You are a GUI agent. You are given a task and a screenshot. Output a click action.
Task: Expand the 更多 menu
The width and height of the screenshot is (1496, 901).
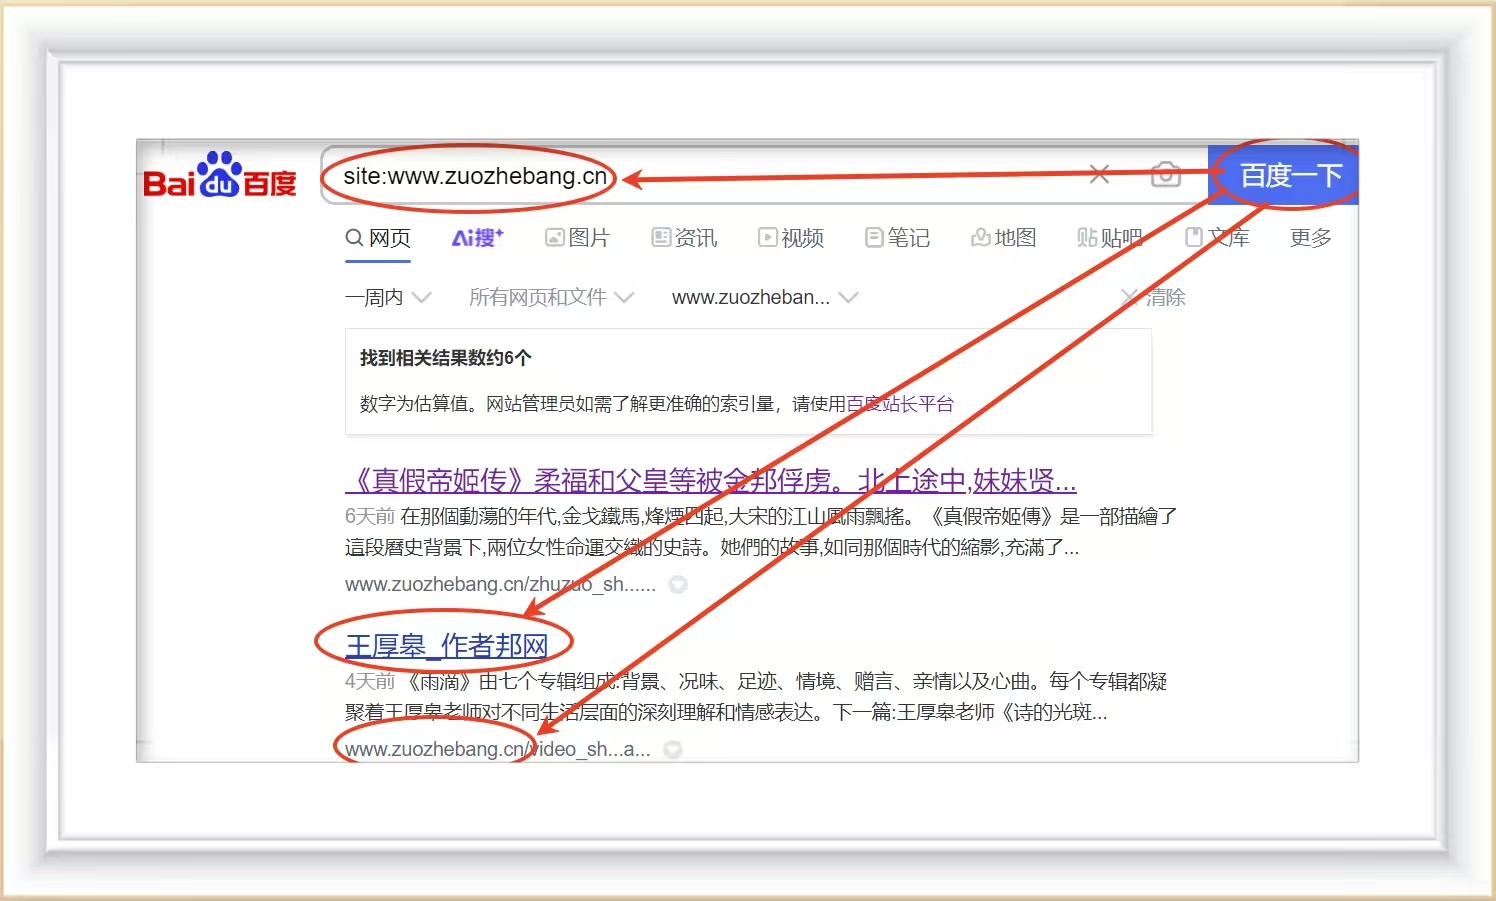[1310, 238]
